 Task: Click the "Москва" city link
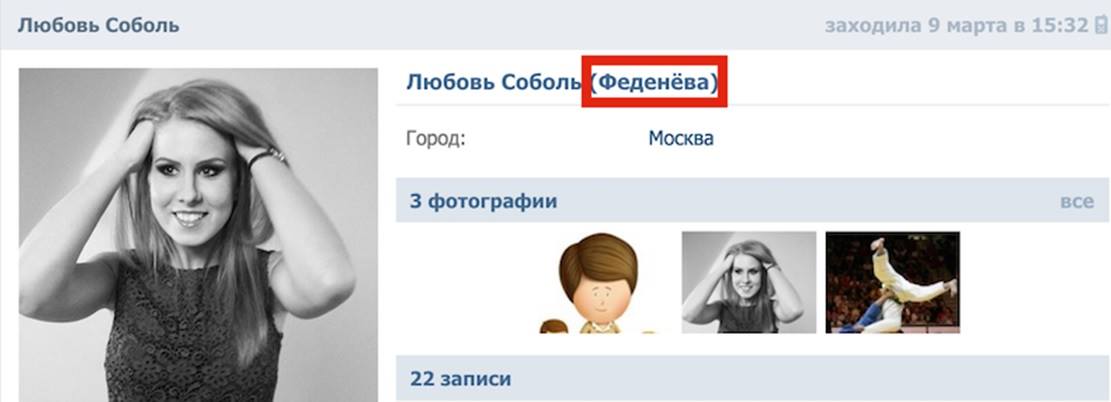pyautogui.click(x=681, y=138)
